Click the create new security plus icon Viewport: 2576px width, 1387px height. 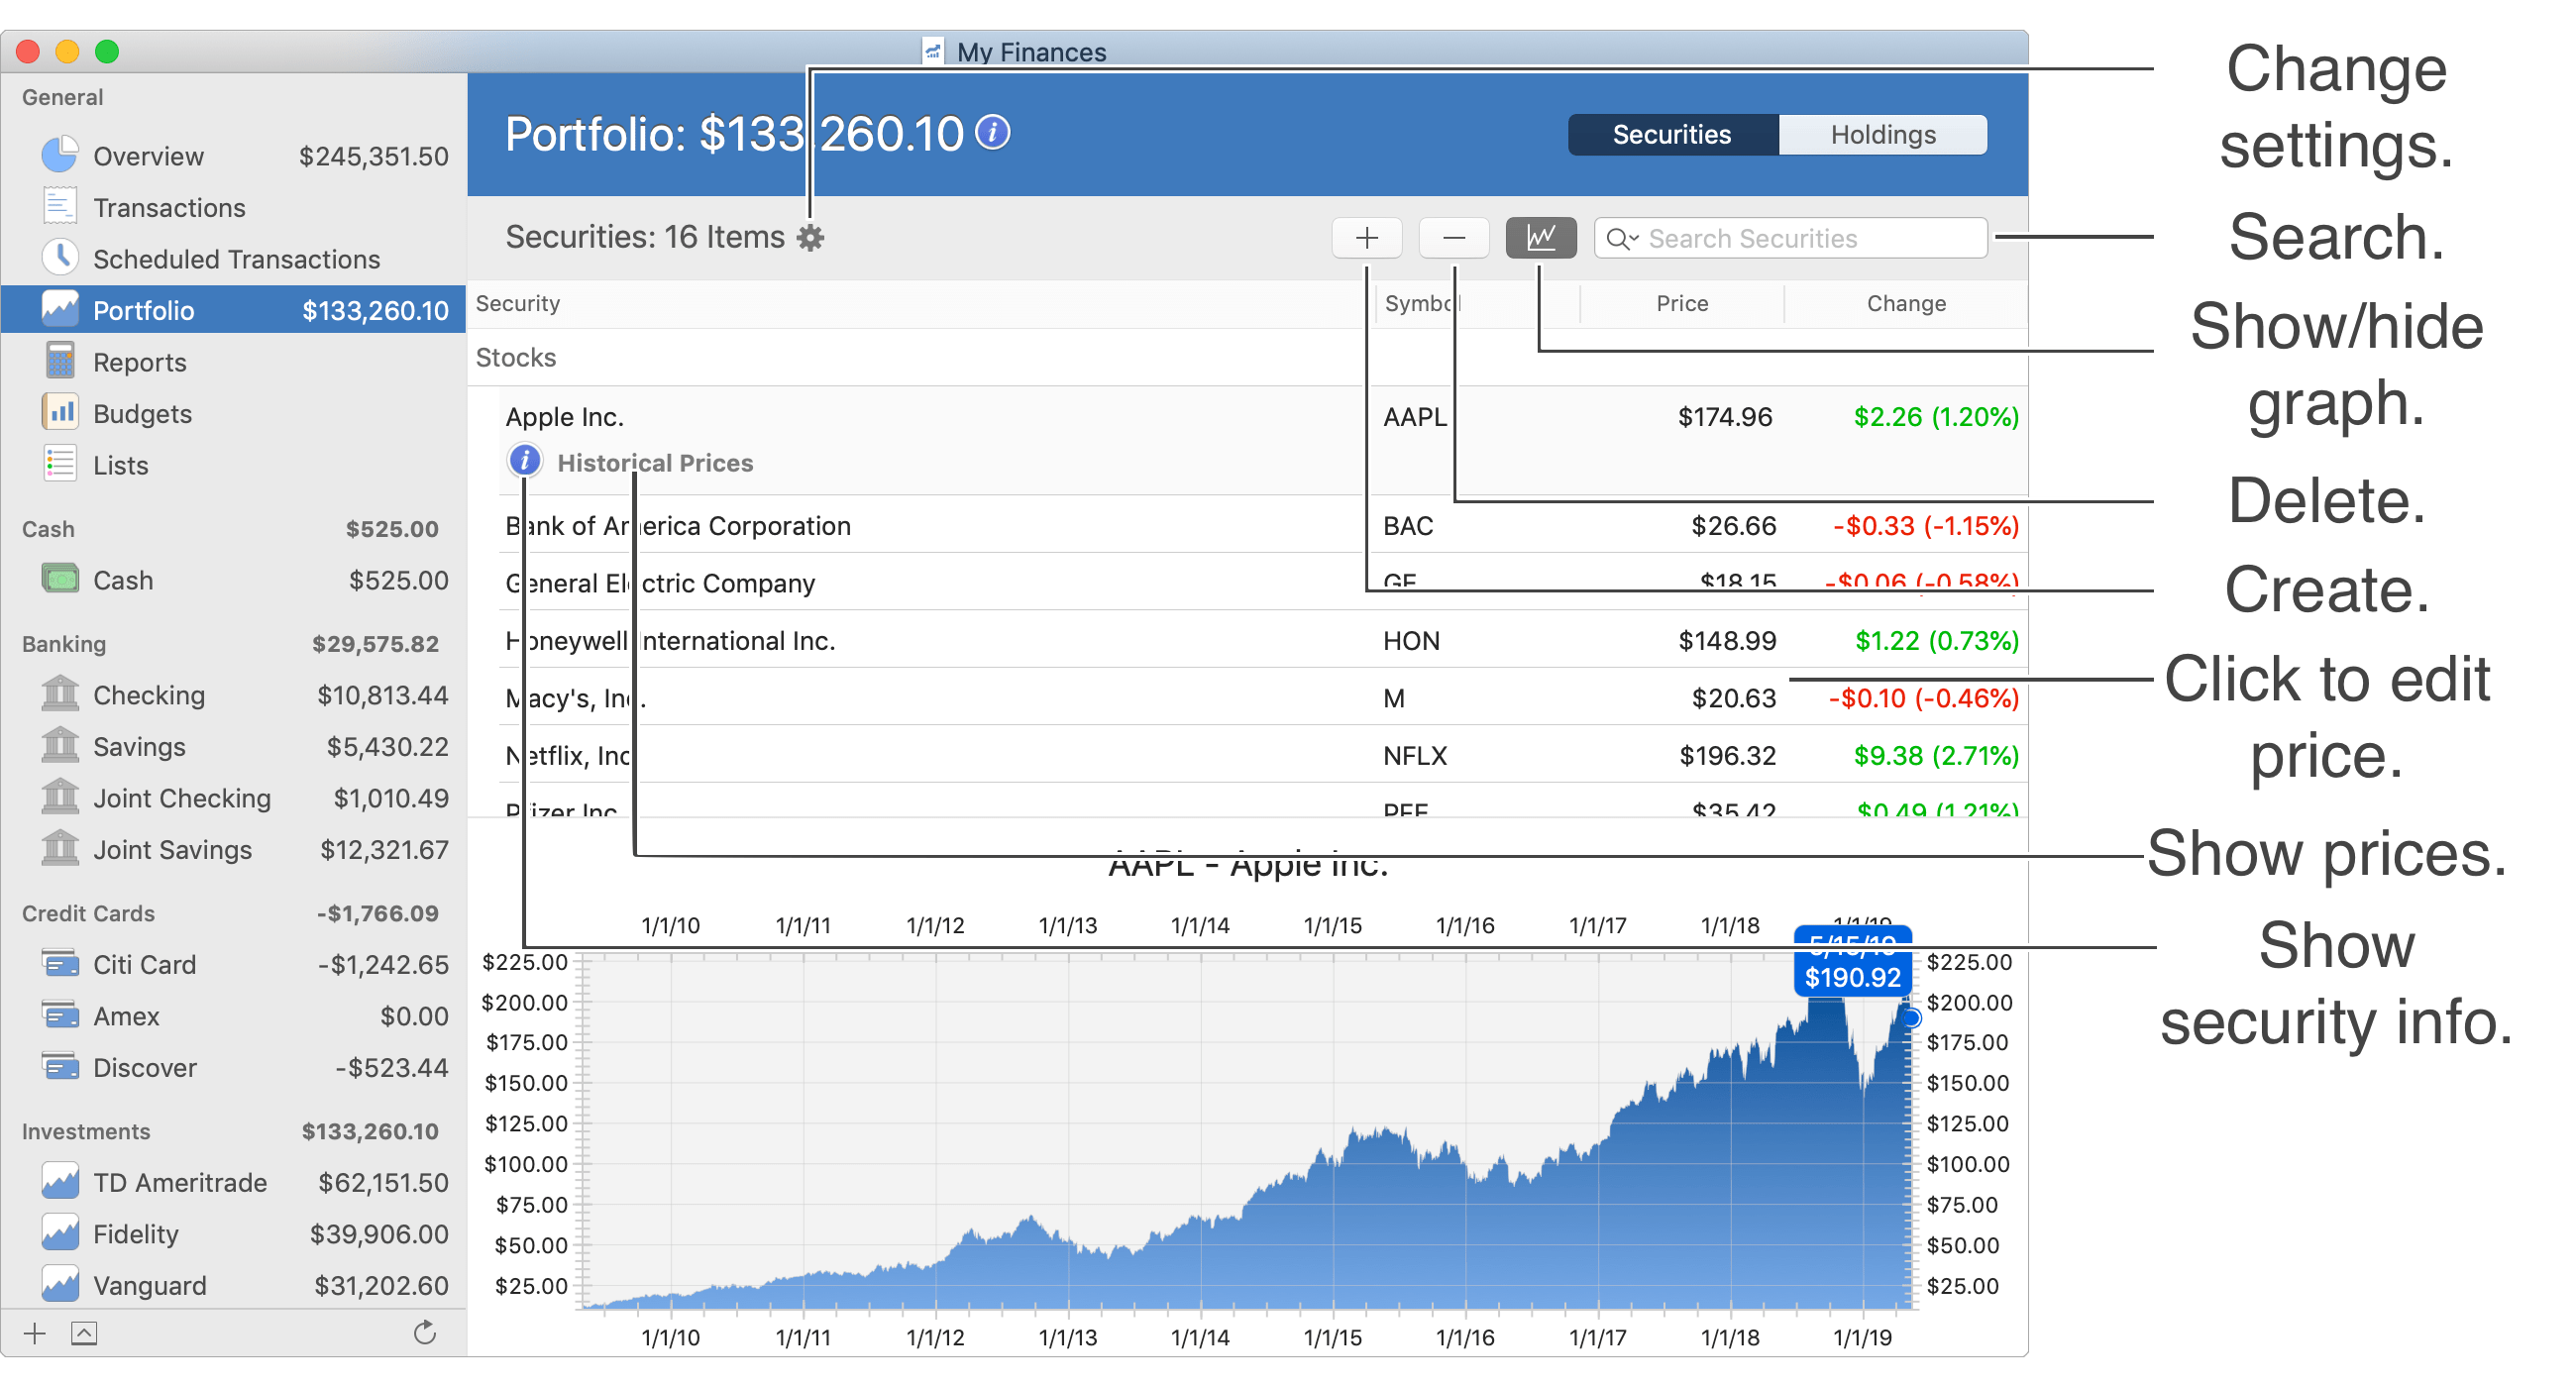(1366, 238)
